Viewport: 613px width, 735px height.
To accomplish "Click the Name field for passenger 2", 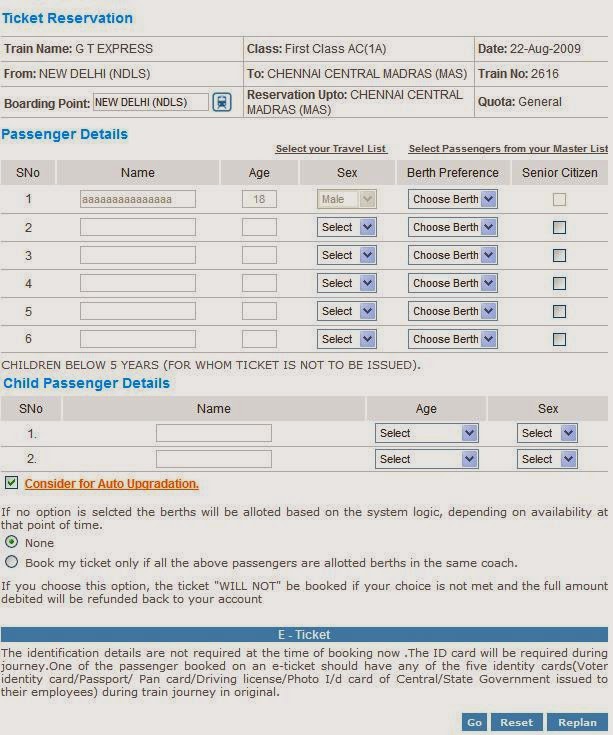I will (x=138, y=227).
